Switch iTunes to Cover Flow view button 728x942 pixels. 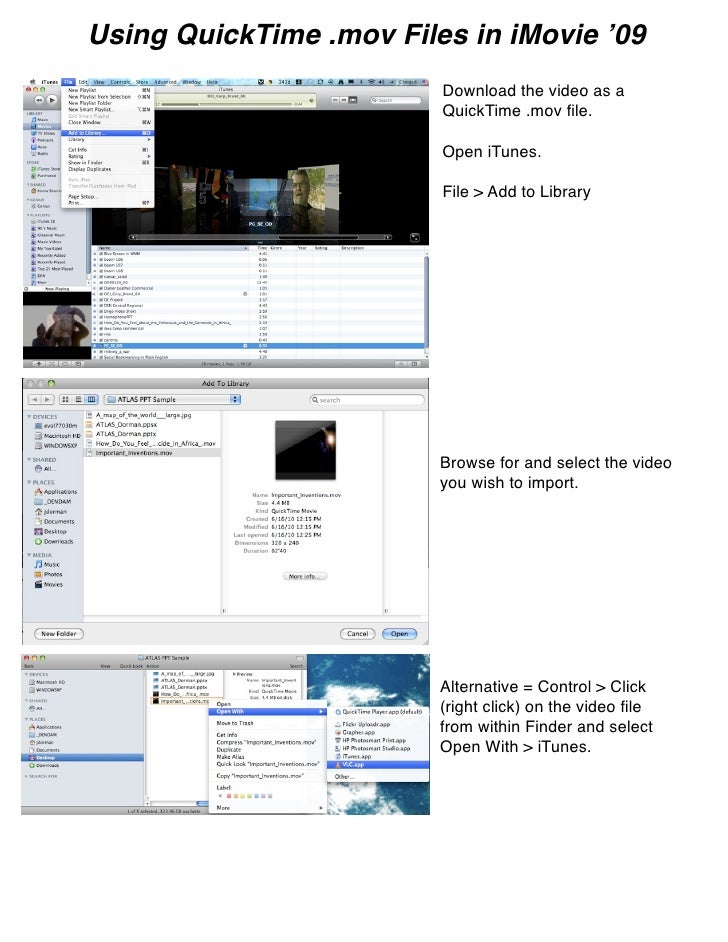pyautogui.click(x=353, y=100)
